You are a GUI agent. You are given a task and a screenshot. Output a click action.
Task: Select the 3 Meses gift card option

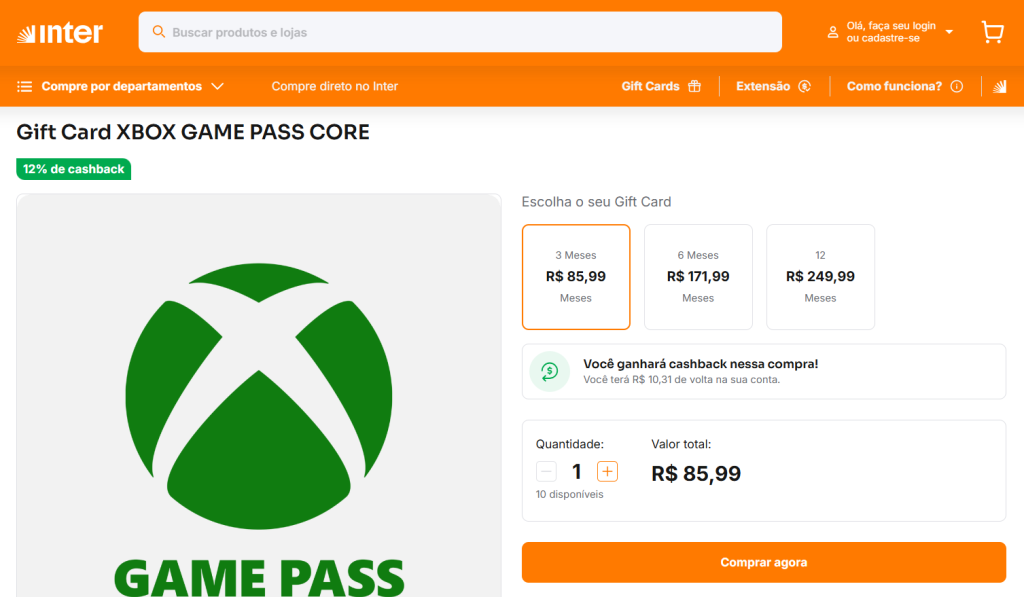(x=576, y=277)
